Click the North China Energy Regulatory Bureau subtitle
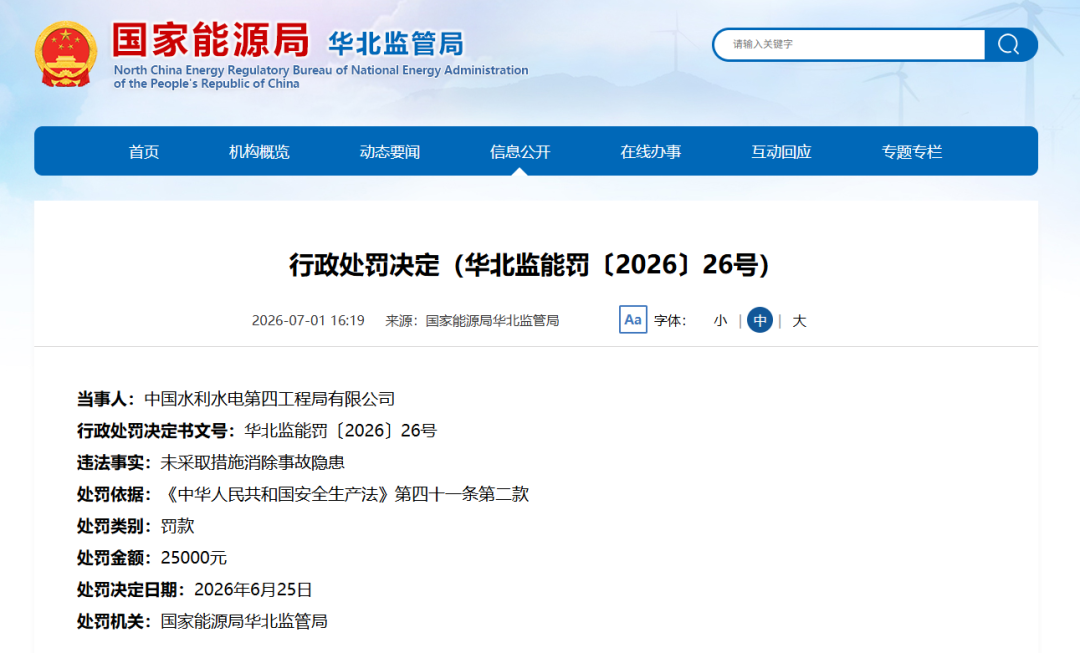This screenshot has width=1080, height=653. (x=321, y=76)
